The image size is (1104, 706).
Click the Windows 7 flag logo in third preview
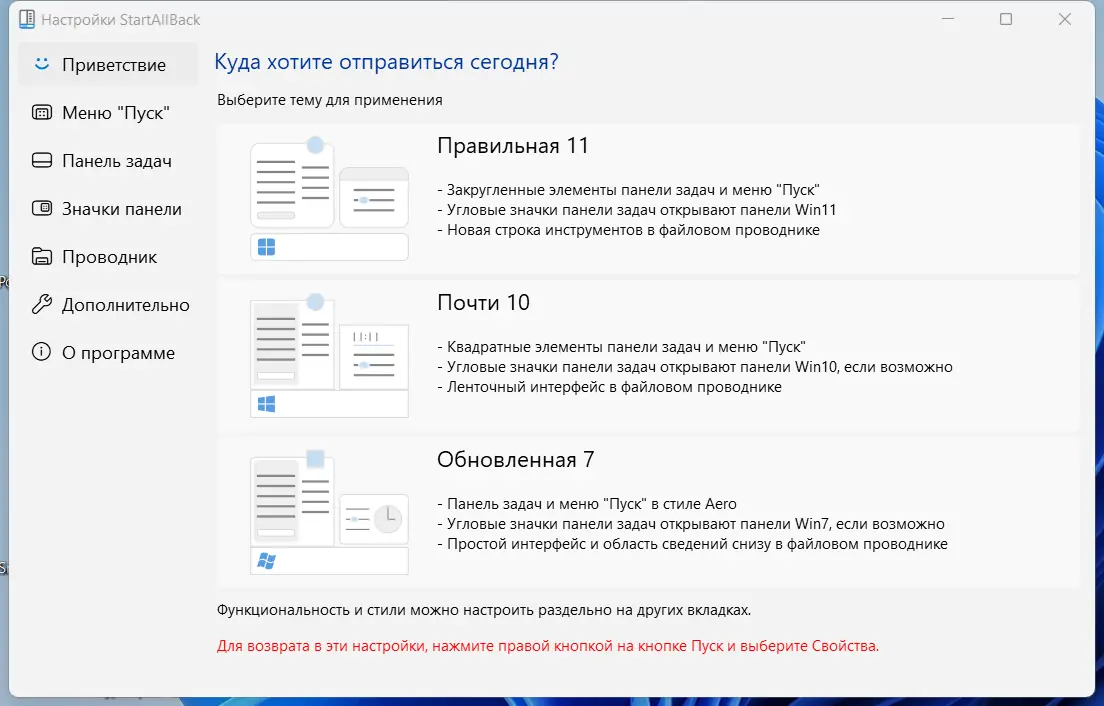pos(267,561)
